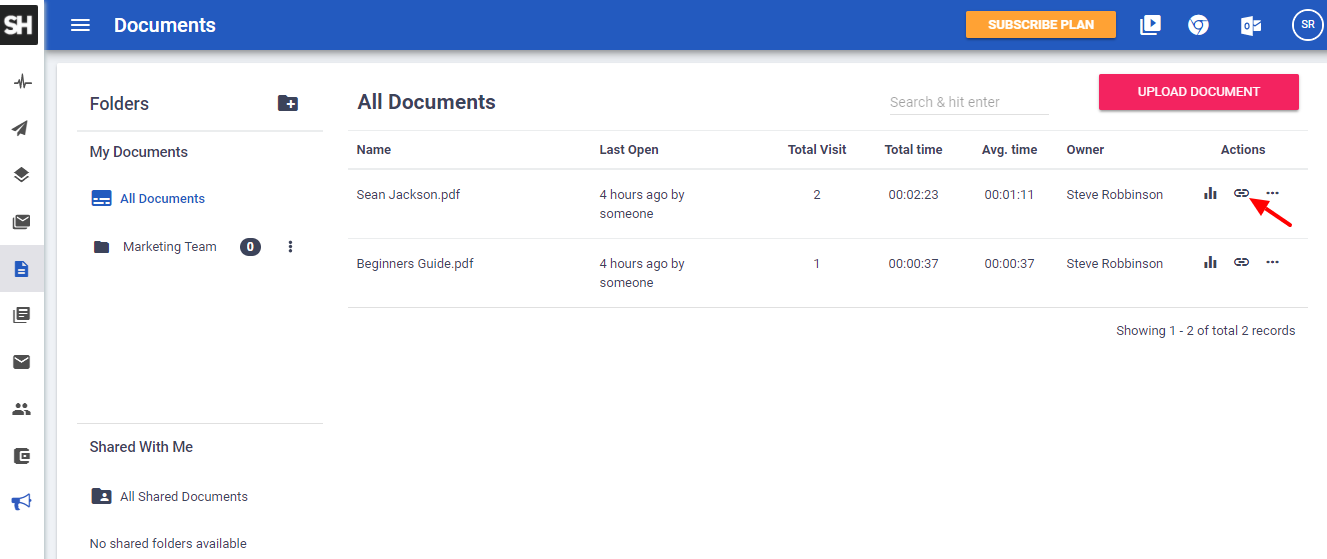Screen dimensions: 1327x559
Task: Sort by the Name column header
Action: pyautogui.click(x=374, y=150)
